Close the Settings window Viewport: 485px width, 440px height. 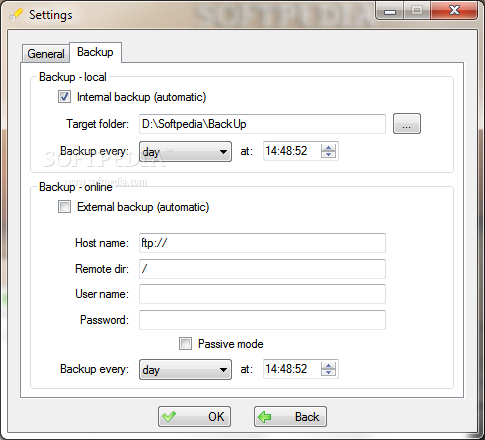(454, 10)
